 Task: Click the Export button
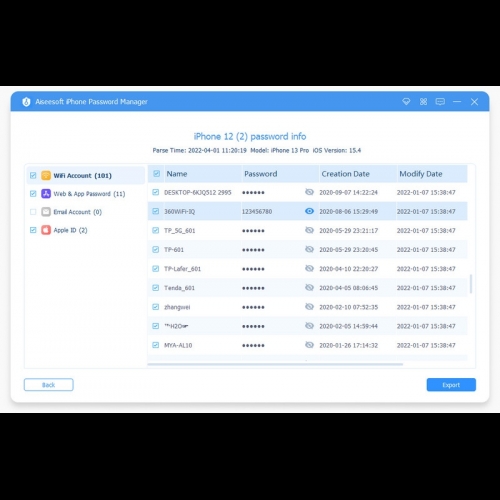pos(451,385)
